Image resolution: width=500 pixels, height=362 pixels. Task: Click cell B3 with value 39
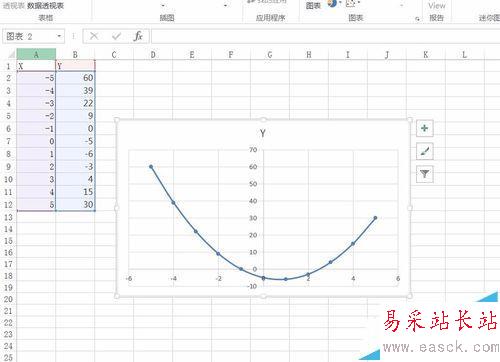coord(75,91)
